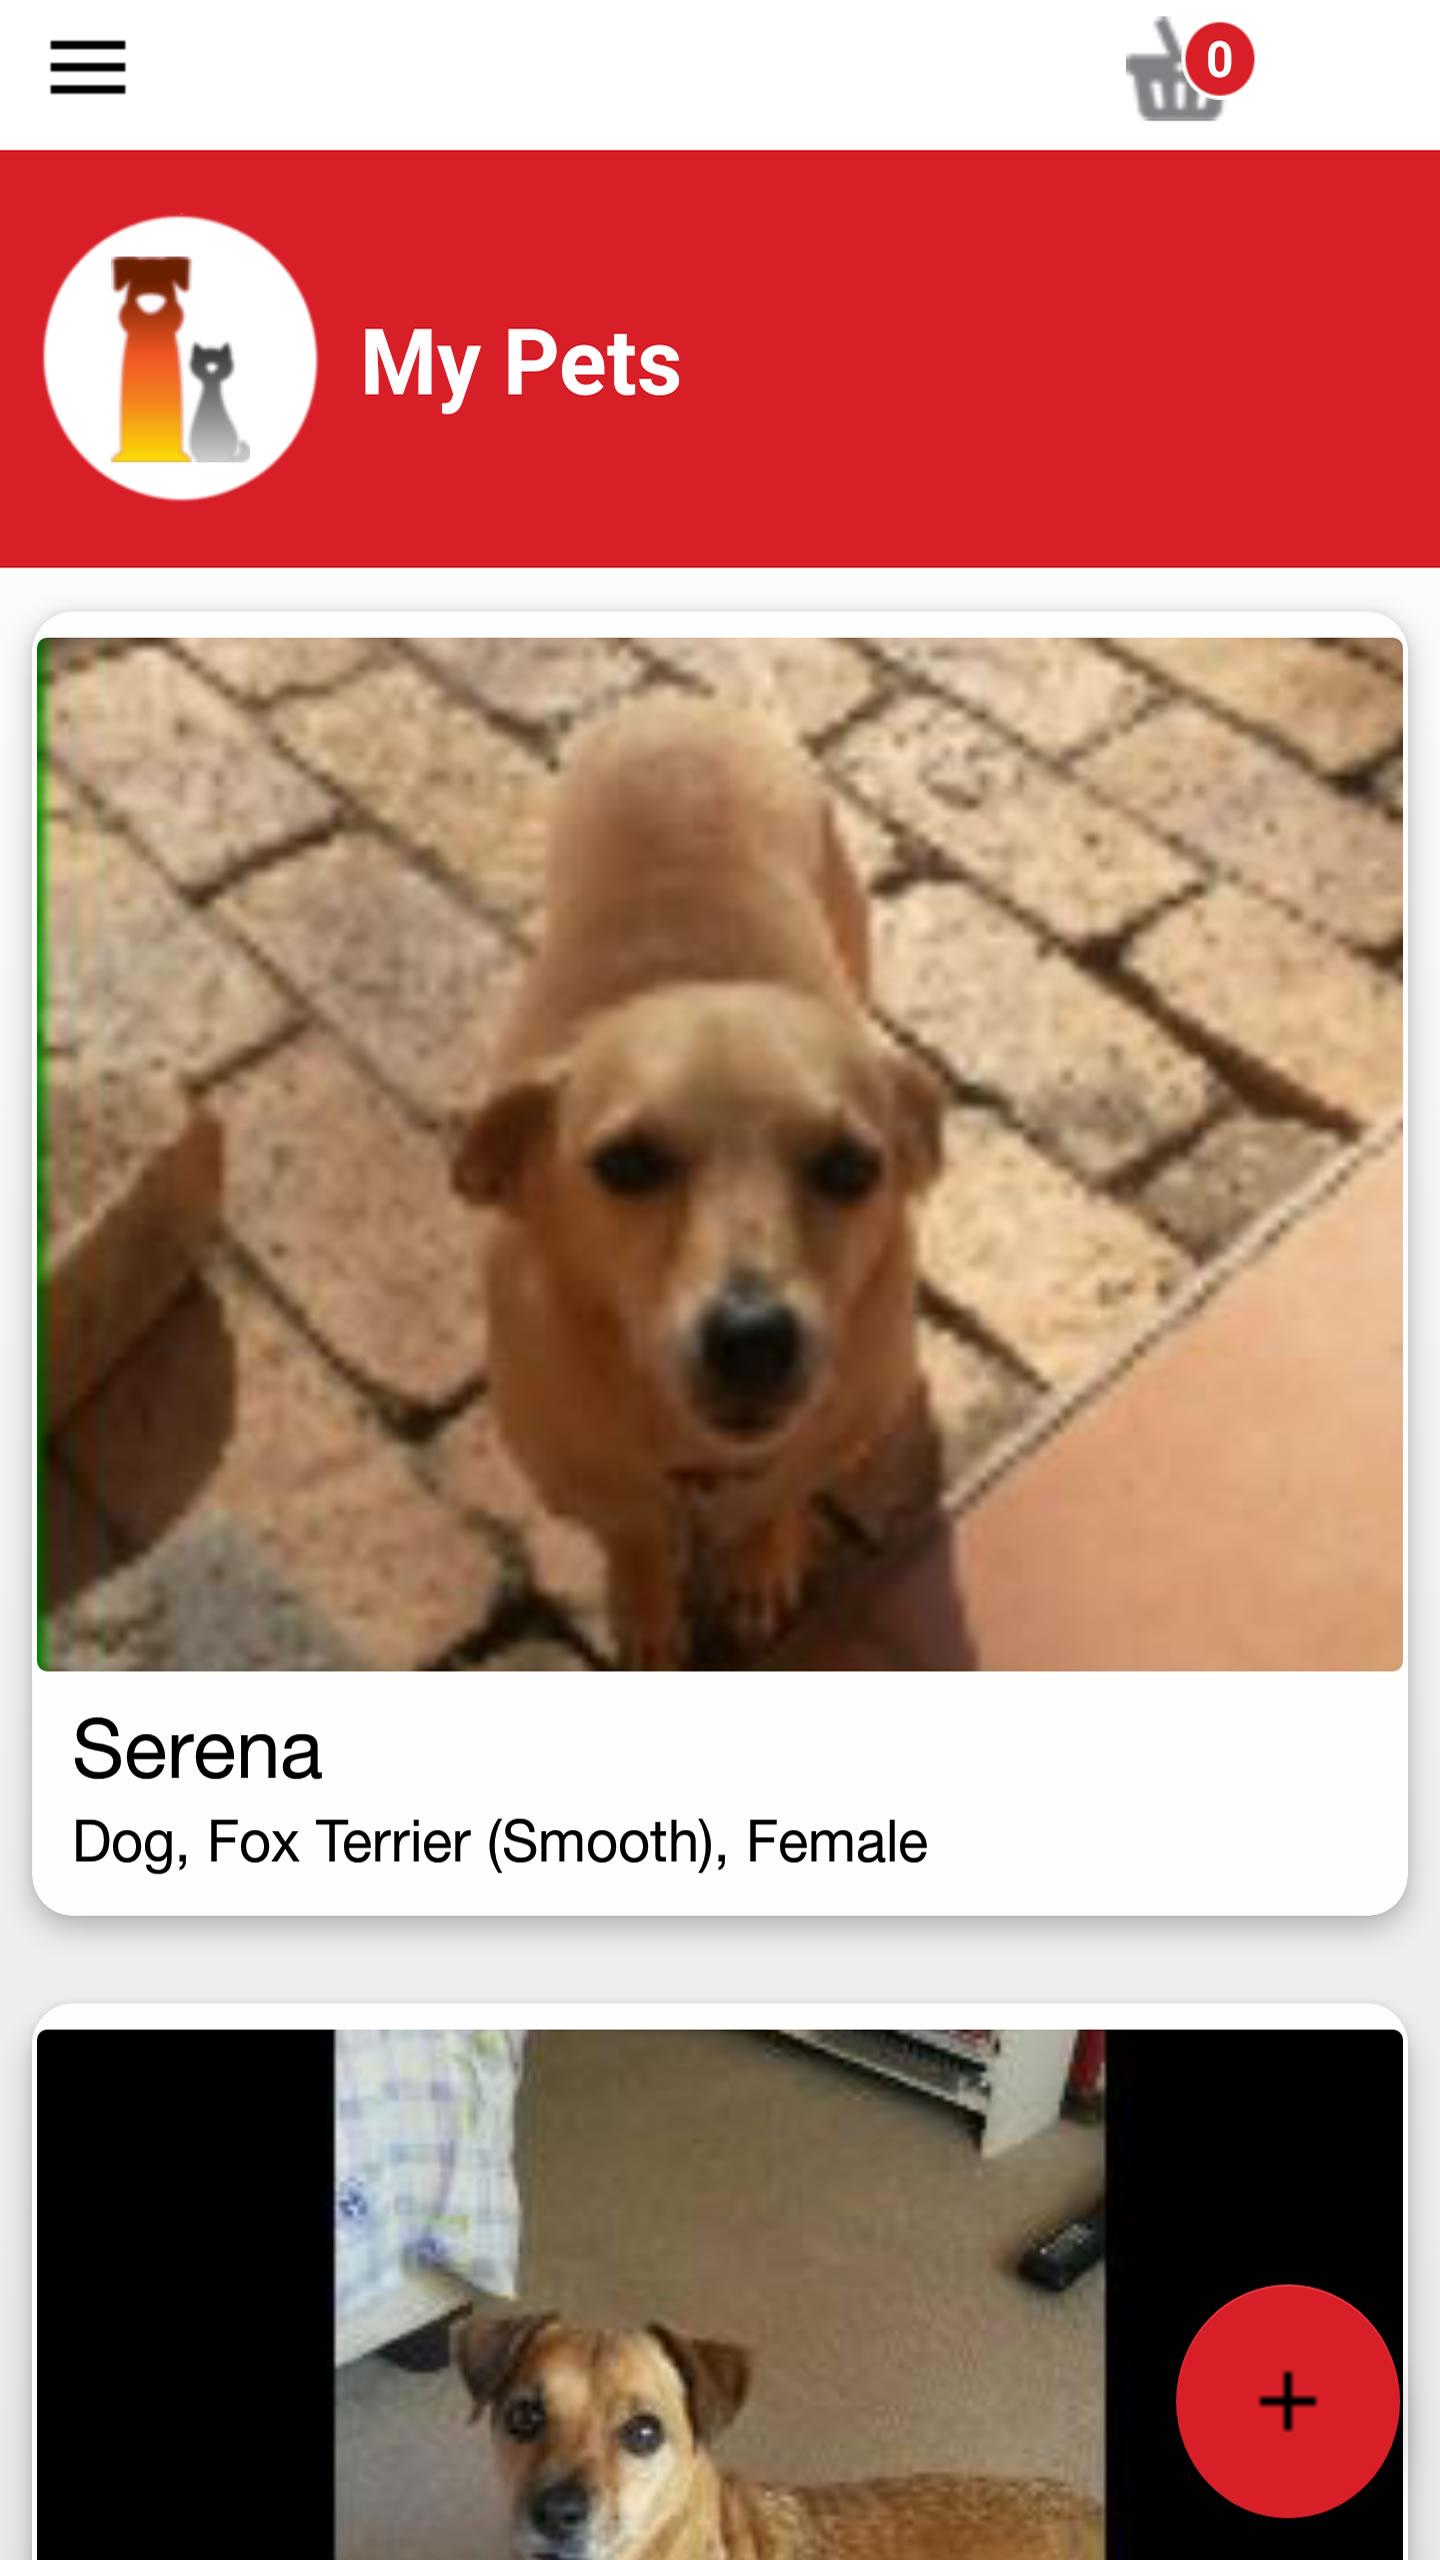Tap the red cart count badge
This screenshot has width=1440, height=2560.
[1219, 60]
